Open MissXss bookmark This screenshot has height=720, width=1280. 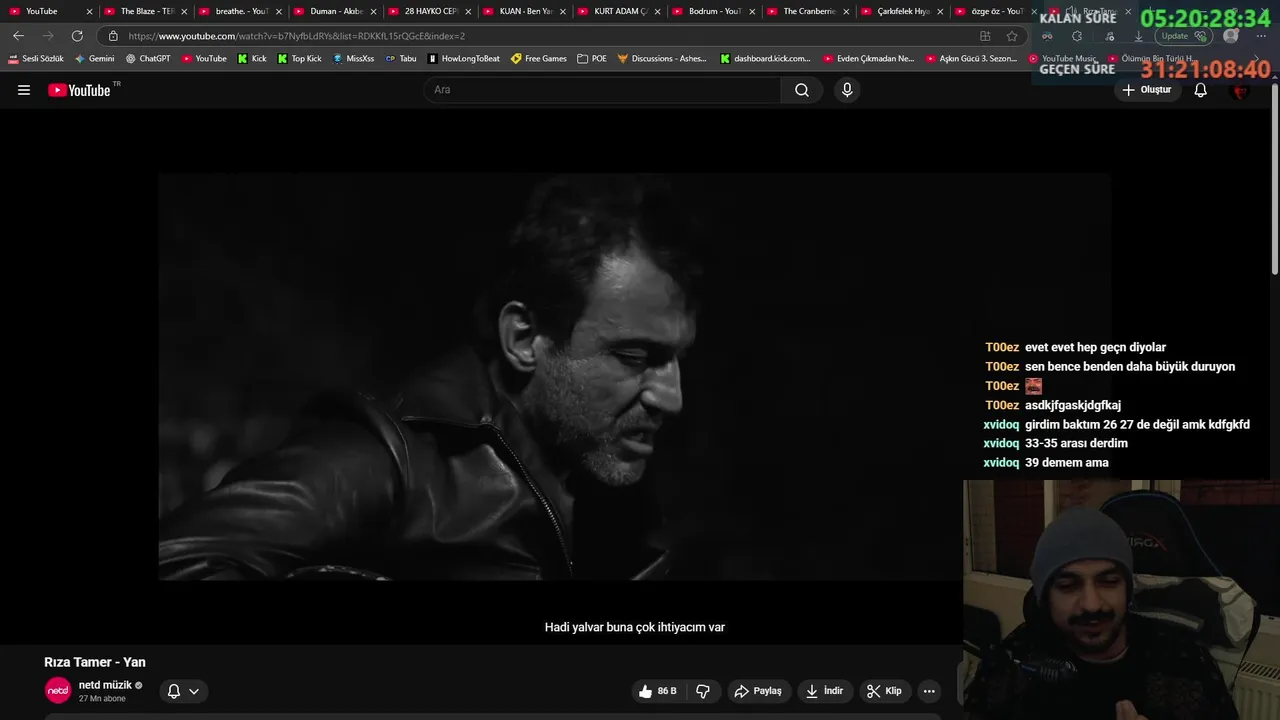pyautogui.click(x=353, y=59)
